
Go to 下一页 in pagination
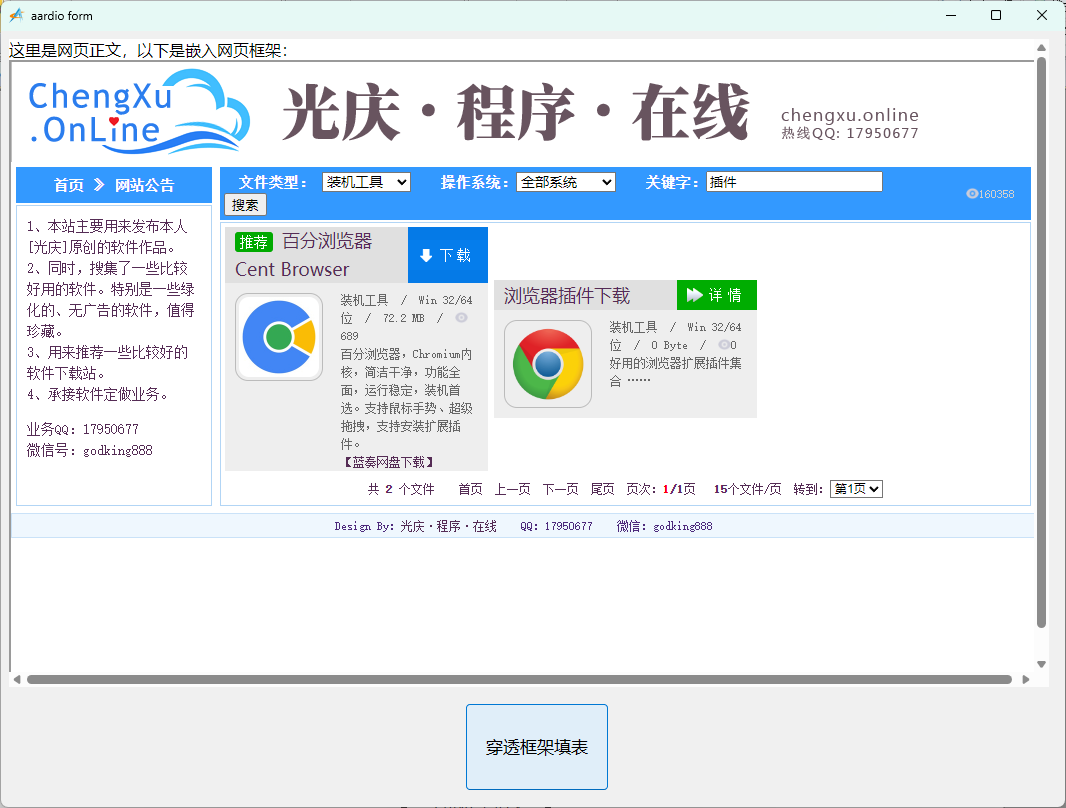(x=560, y=489)
